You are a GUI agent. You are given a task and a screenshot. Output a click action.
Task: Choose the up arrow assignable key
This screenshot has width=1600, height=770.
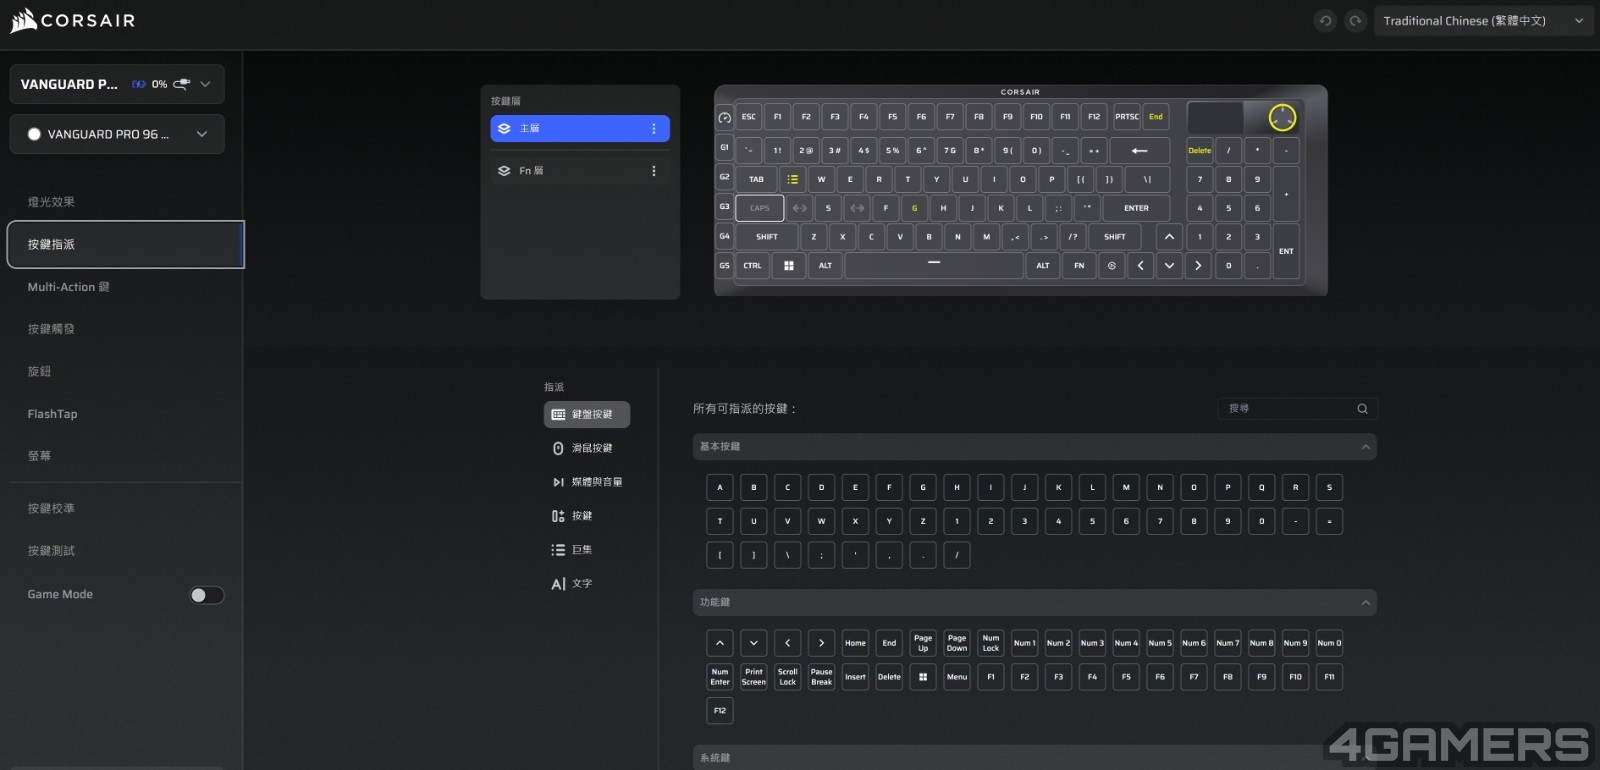[720, 643]
